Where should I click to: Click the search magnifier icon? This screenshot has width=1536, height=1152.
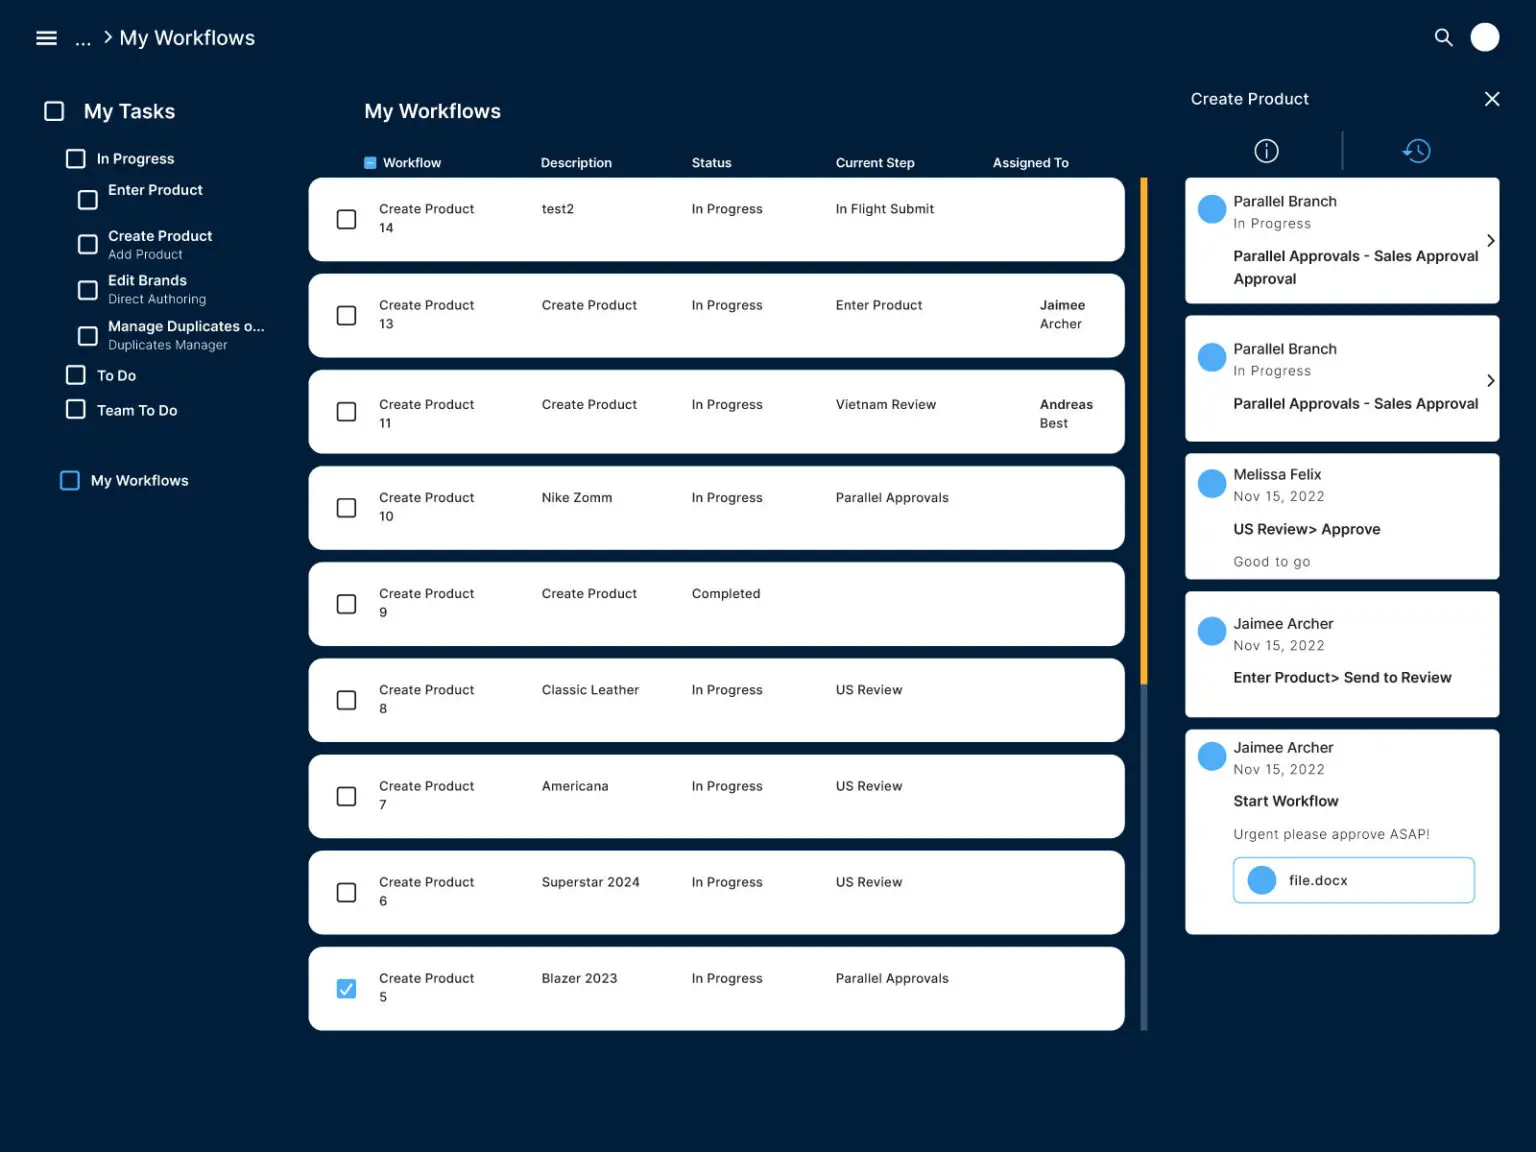pyautogui.click(x=1443, y=37)
